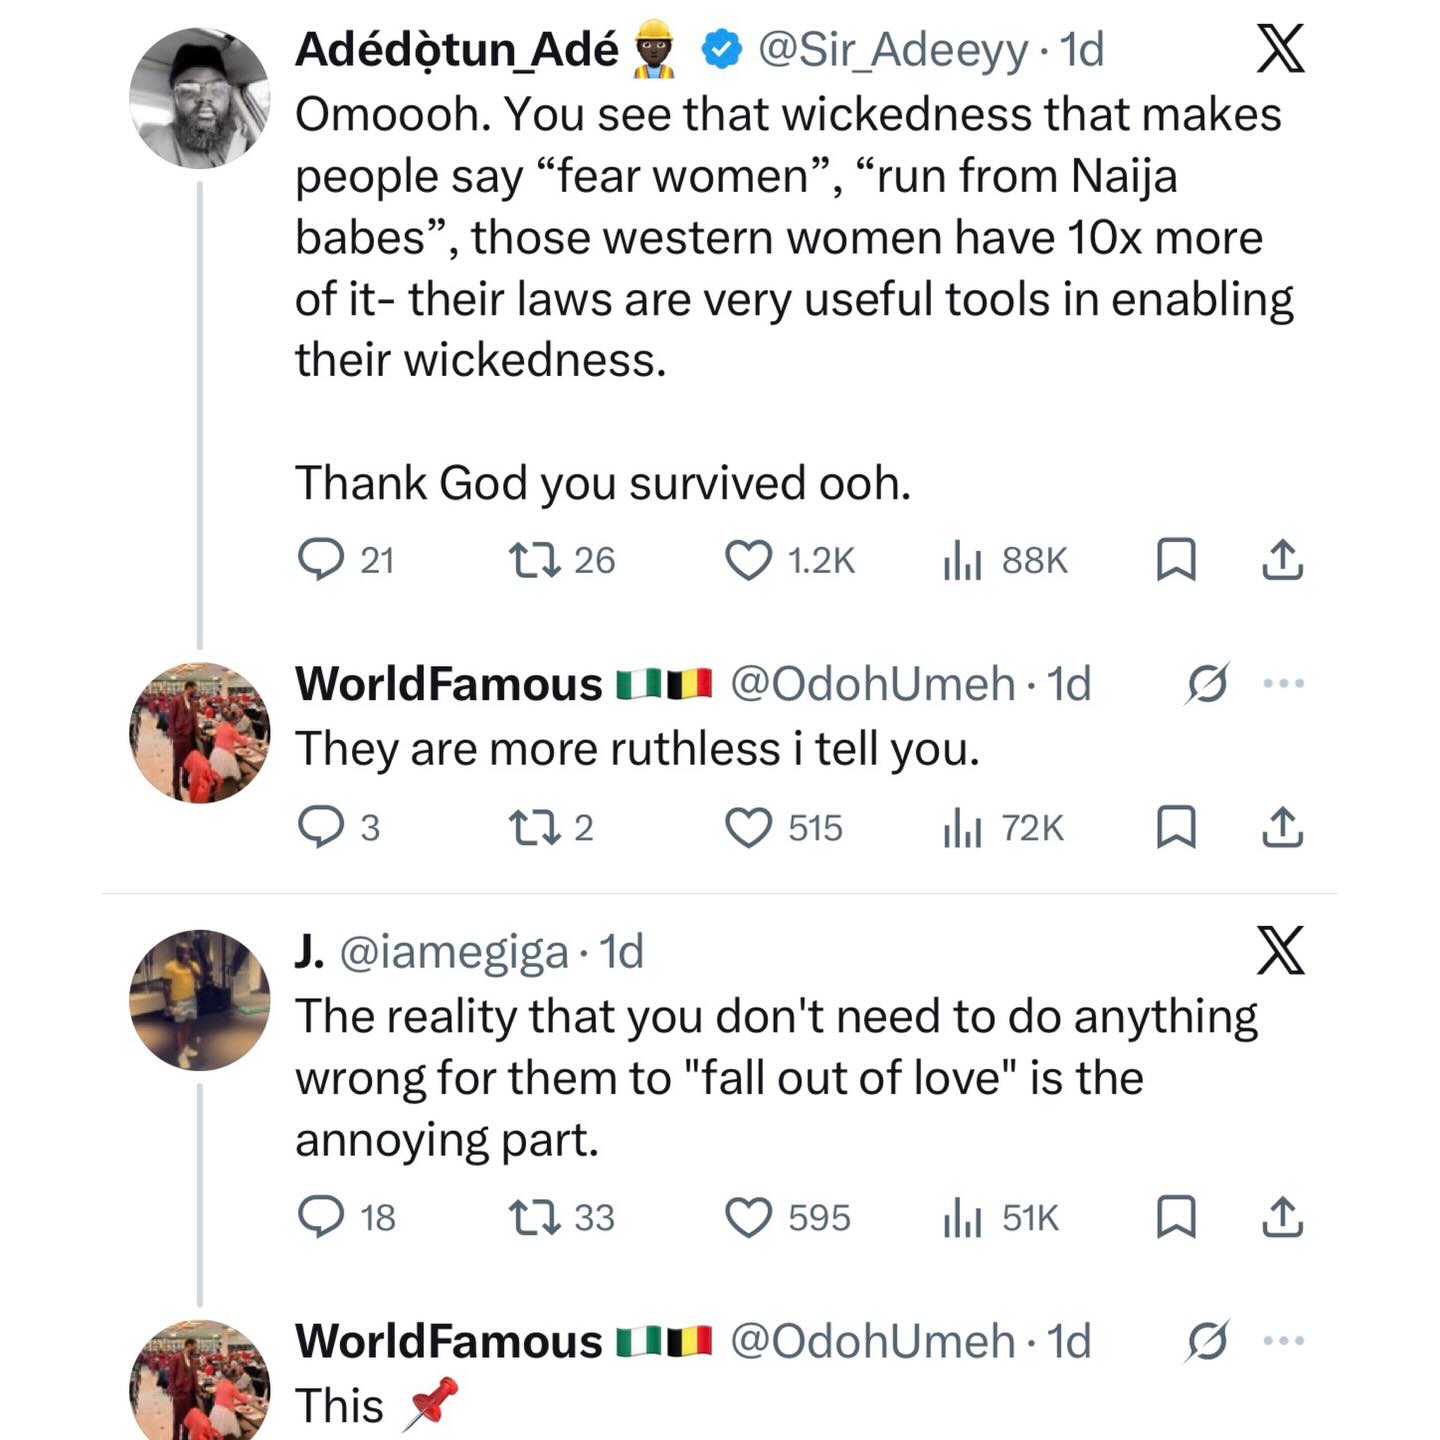The width and height of the screenshot is (1440, 1440).
Task: Like the 'They are more ruthless' reply
Action: (x=748, y=828)
